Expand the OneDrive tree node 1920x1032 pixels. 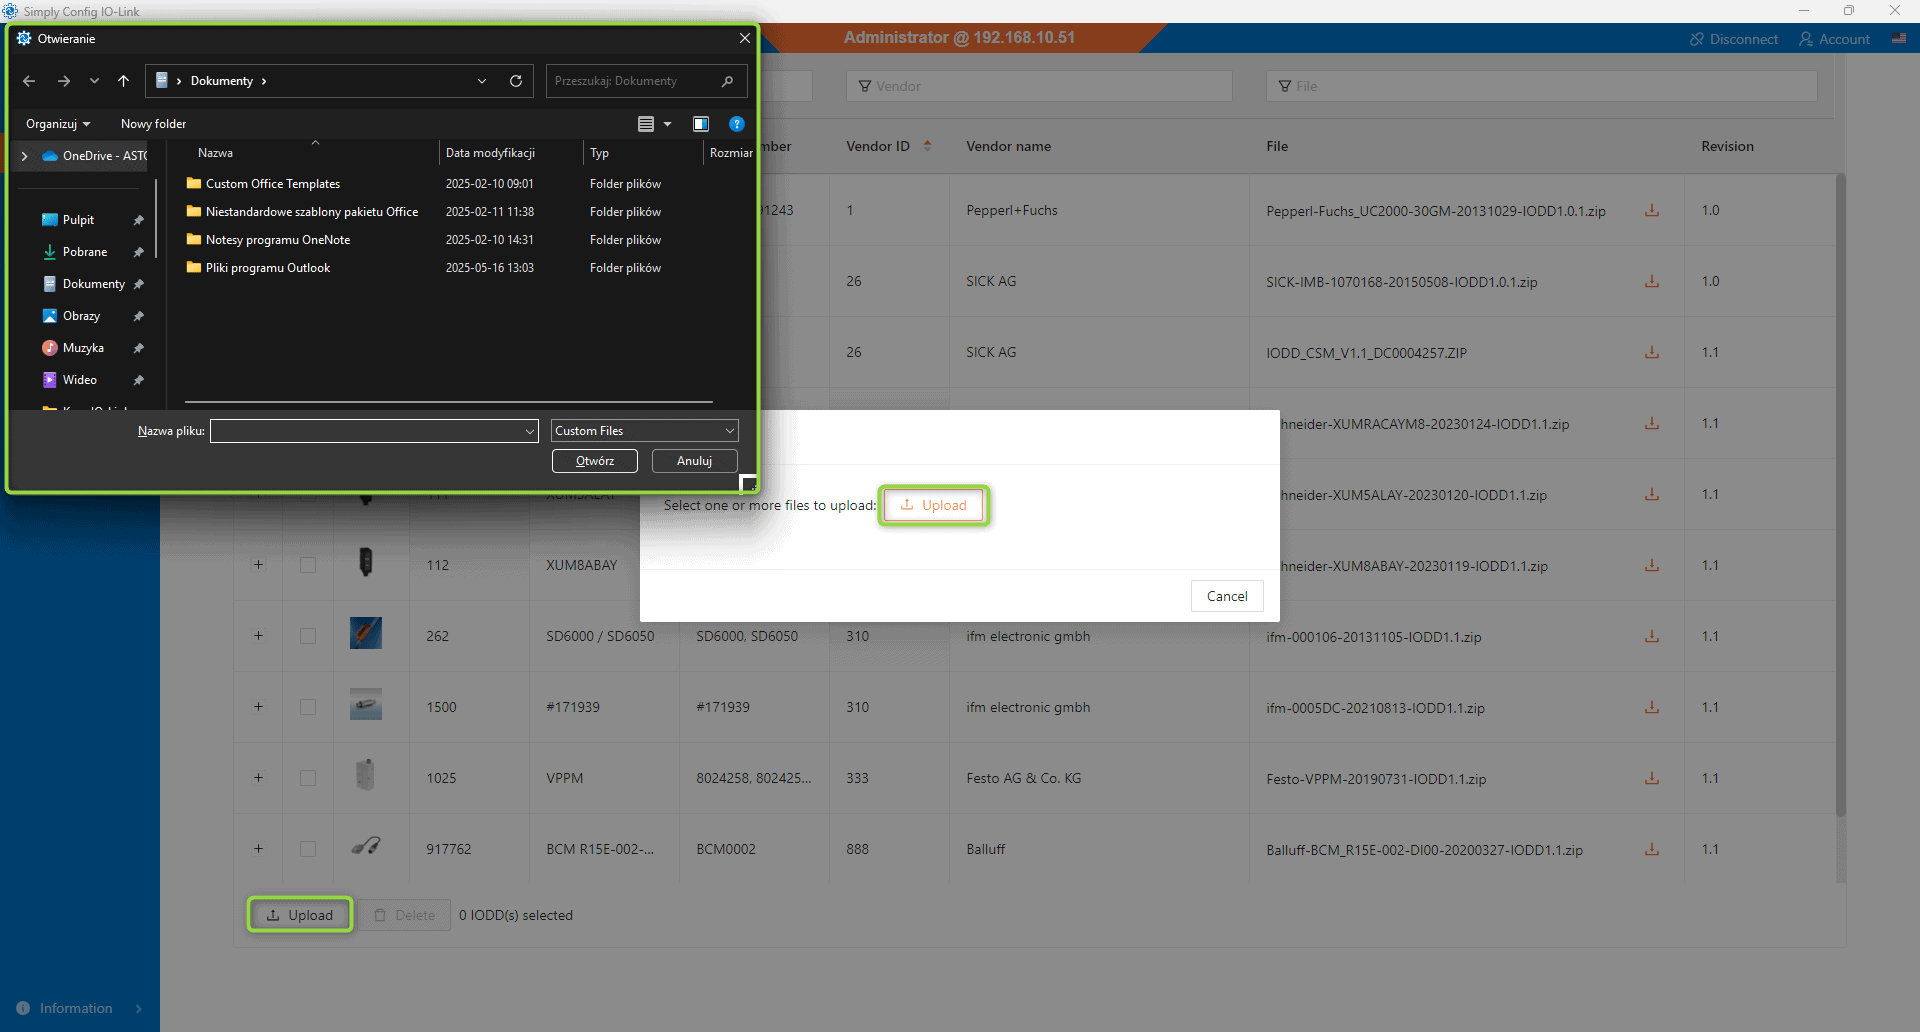(x=25, y=156)
